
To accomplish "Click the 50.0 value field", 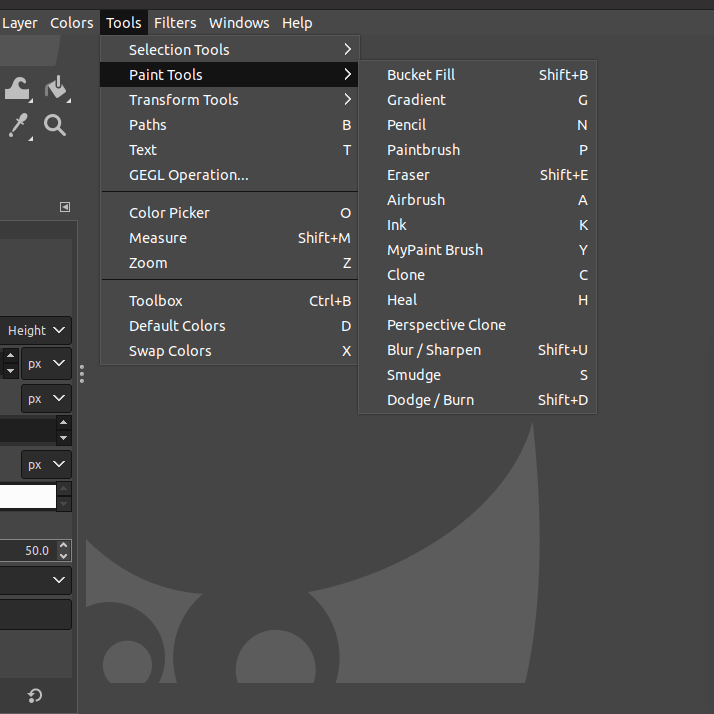I will (28, 551).
